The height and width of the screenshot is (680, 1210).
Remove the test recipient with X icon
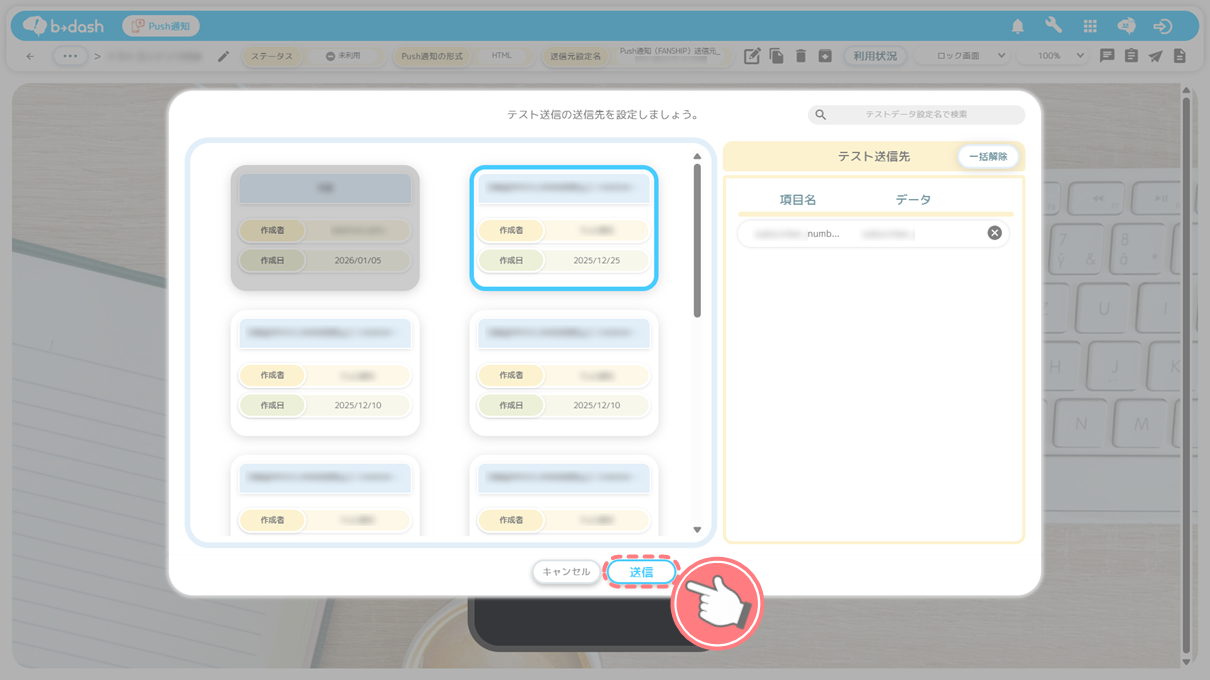[x=994, y=233]
